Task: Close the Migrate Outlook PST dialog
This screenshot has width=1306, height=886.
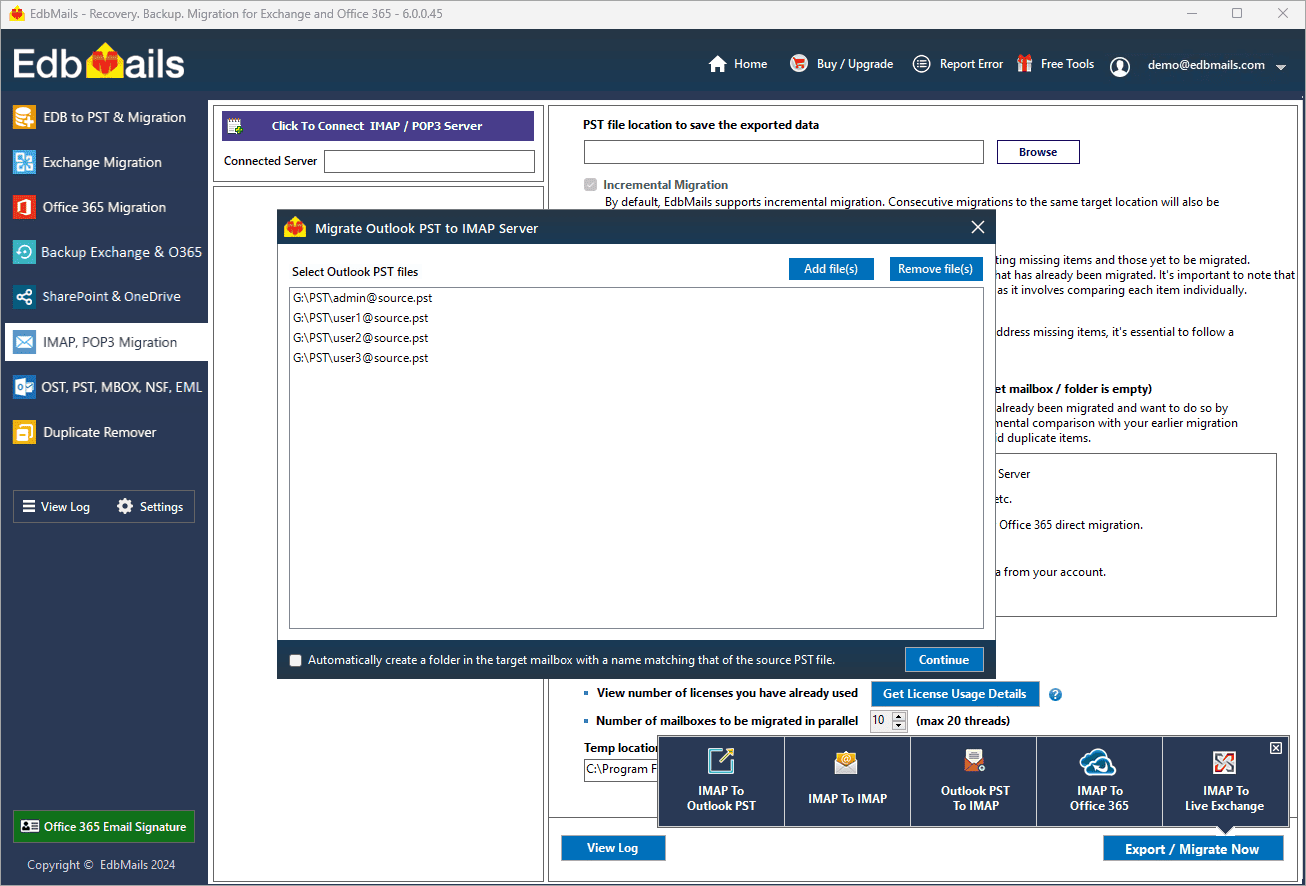Action: tap(978, 228)
